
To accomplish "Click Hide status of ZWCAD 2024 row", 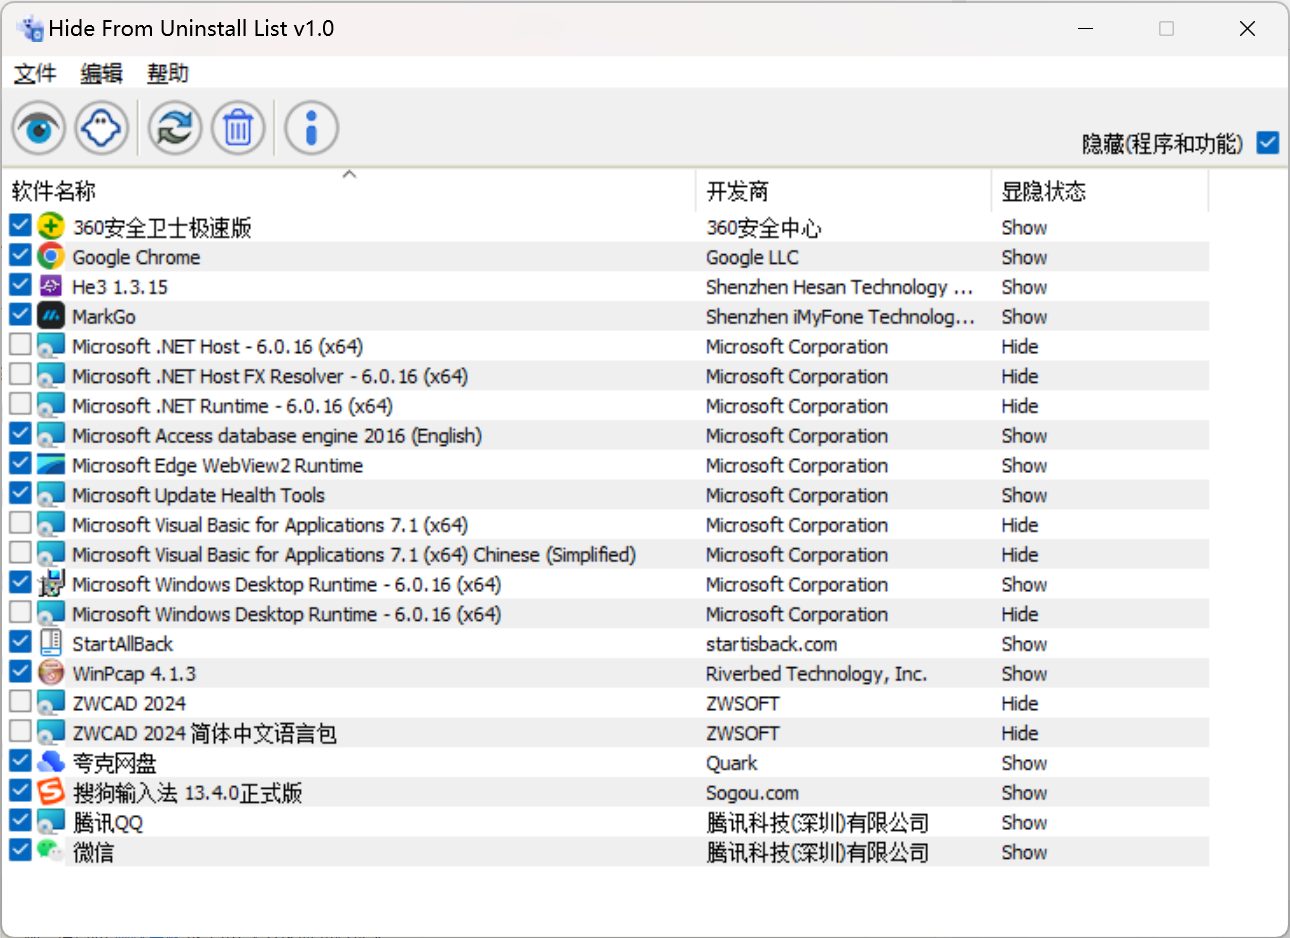I will (x=1020, y=704).
